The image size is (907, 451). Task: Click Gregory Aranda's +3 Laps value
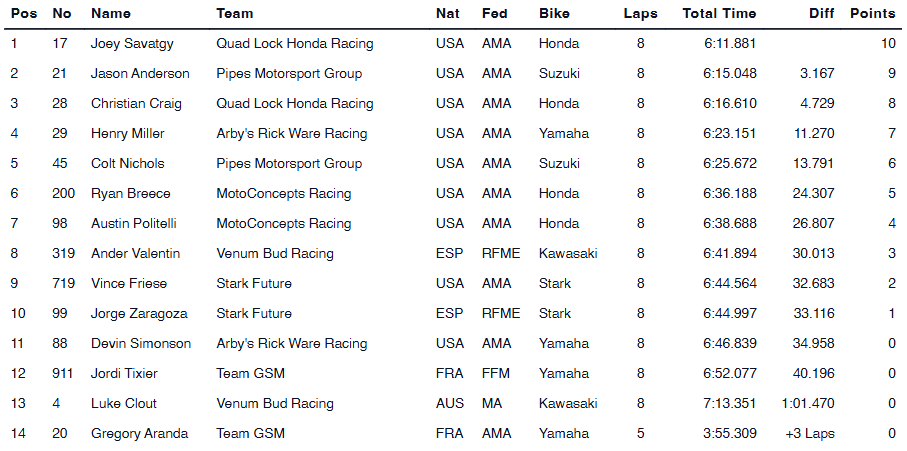pyautogui.click(x=810, y=434)
